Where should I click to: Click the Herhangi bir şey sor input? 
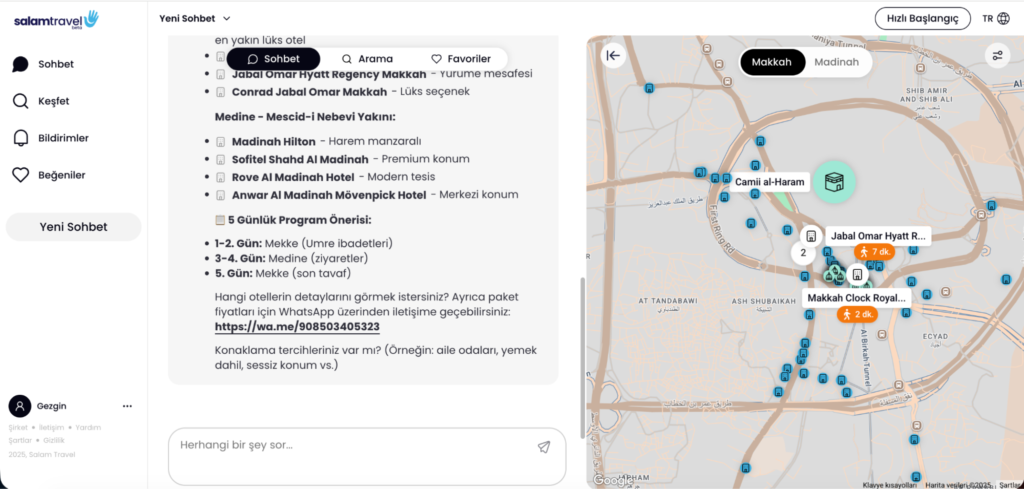(350, 445)
